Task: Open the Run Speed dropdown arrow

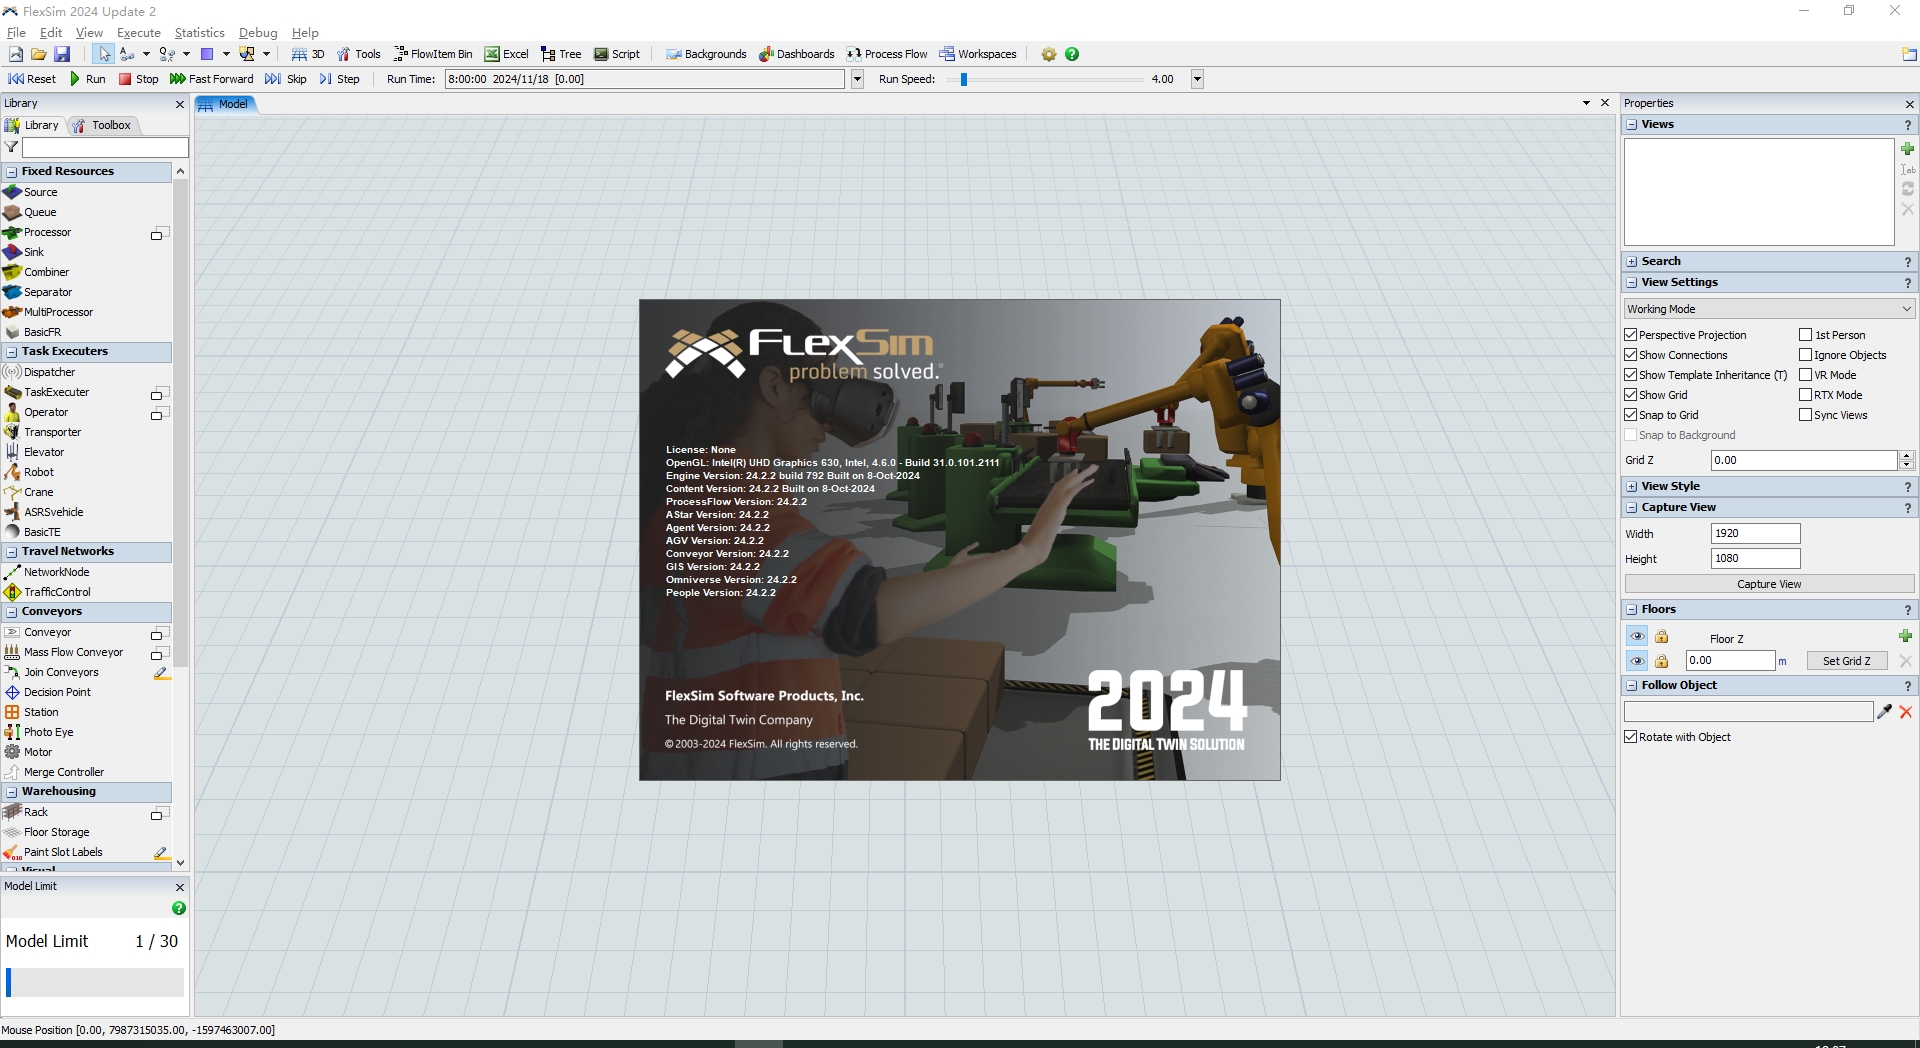Action: 1197,79
